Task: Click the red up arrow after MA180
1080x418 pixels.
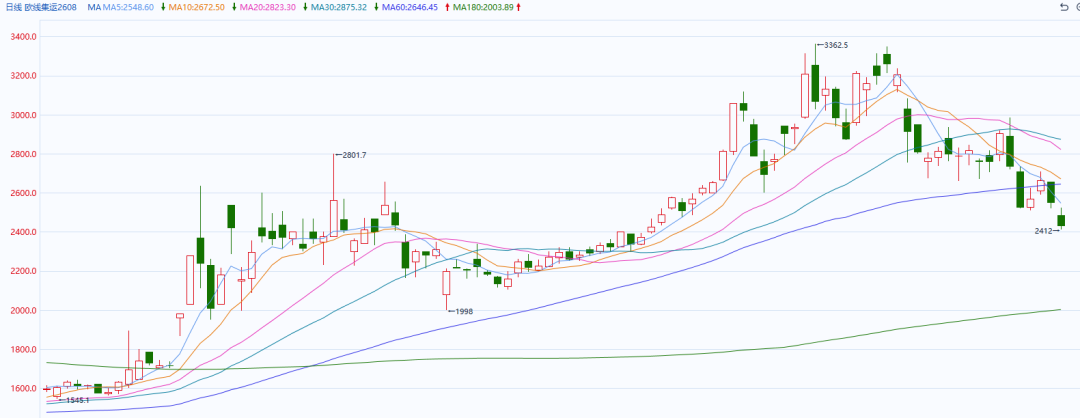Action: pos(518,7)
